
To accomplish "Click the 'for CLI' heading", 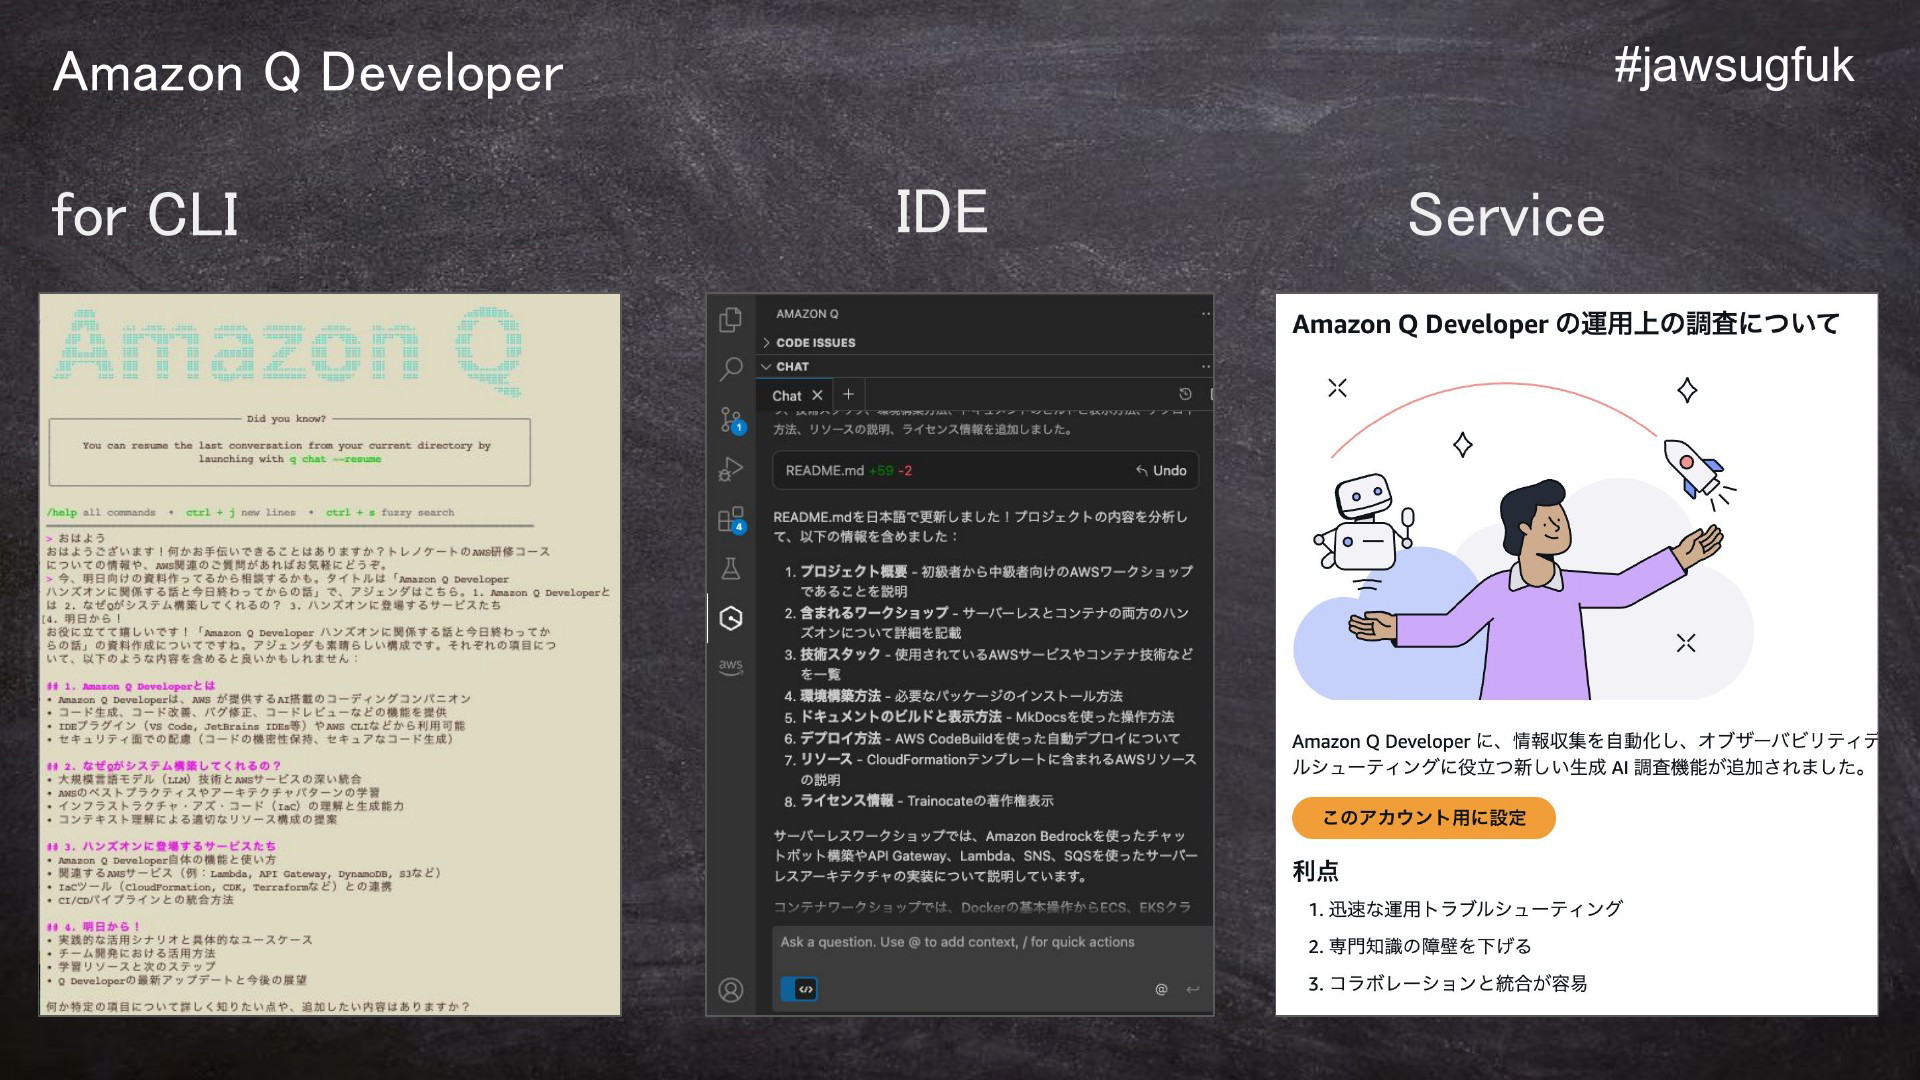I will 145,215.
